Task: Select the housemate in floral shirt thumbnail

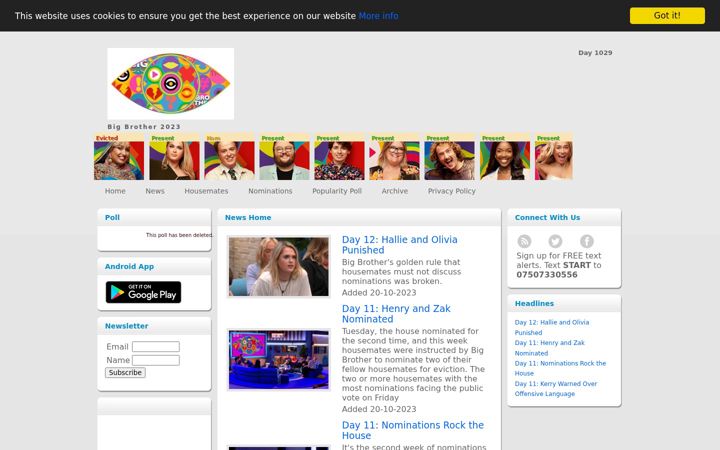Action: click(x=339, y=157)
